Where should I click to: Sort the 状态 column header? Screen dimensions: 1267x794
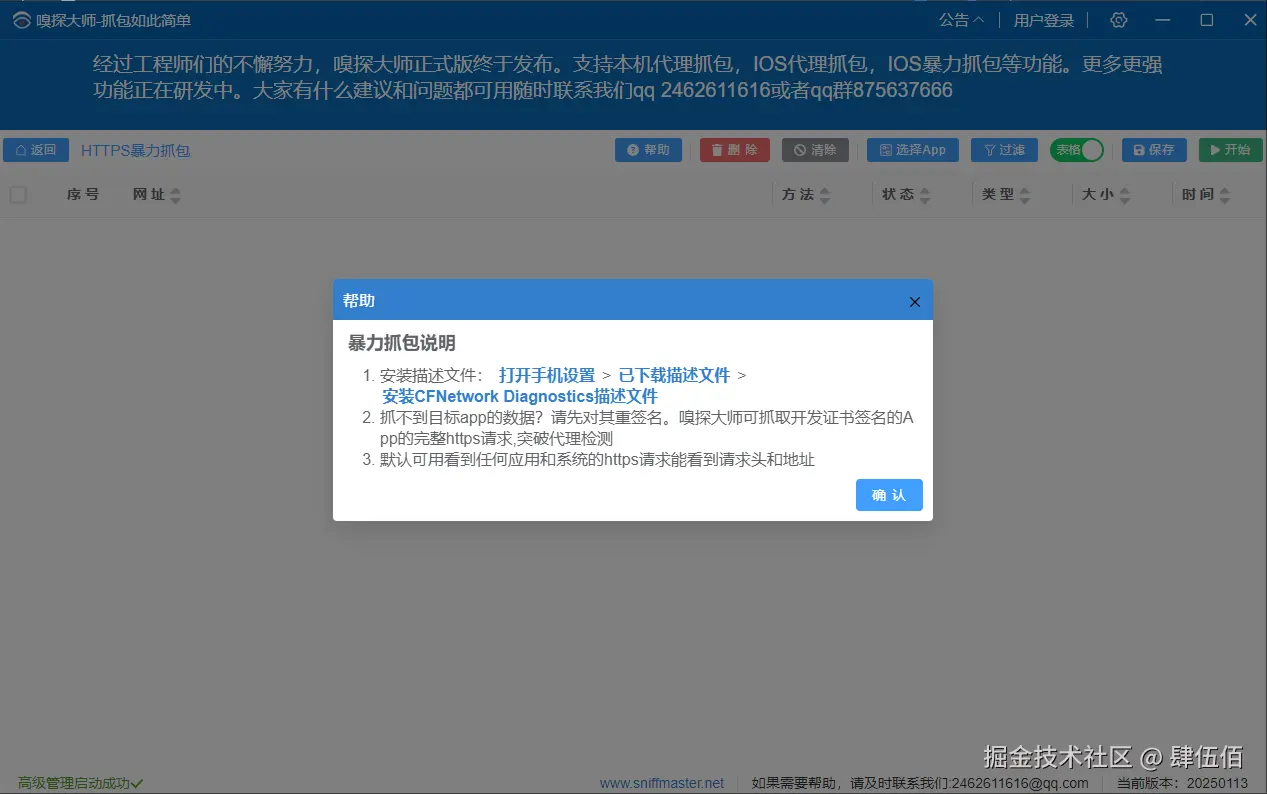pos(904,194)
